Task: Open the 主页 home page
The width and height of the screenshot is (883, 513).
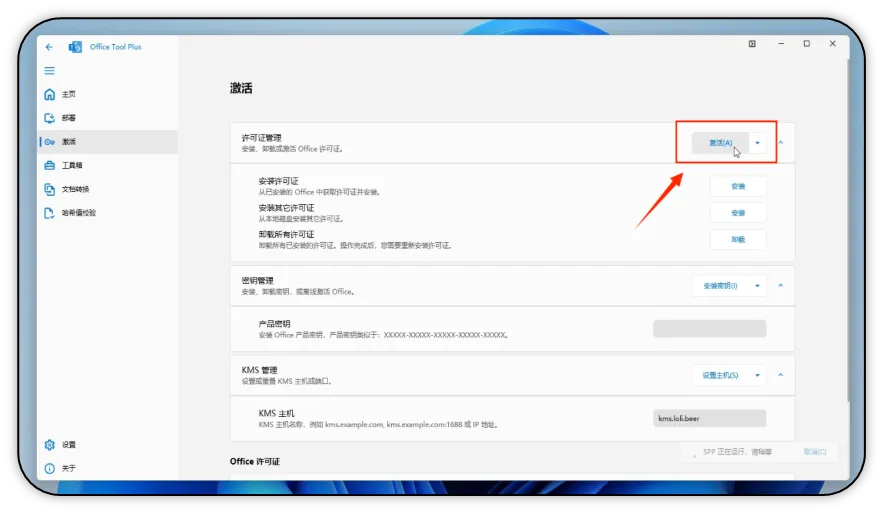Action: [108, 95]
